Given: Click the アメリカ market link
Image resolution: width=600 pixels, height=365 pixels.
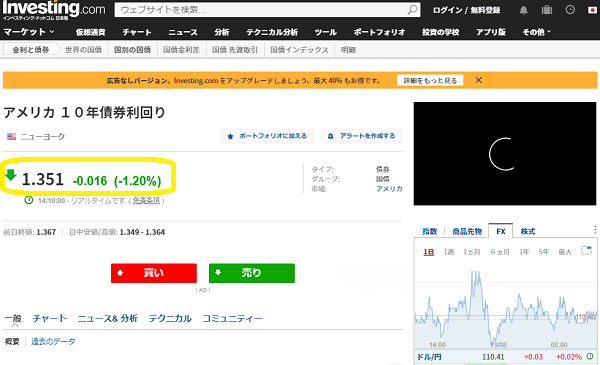Looking at the screenshot, I should pyautogui.click(x=389, y=189).
